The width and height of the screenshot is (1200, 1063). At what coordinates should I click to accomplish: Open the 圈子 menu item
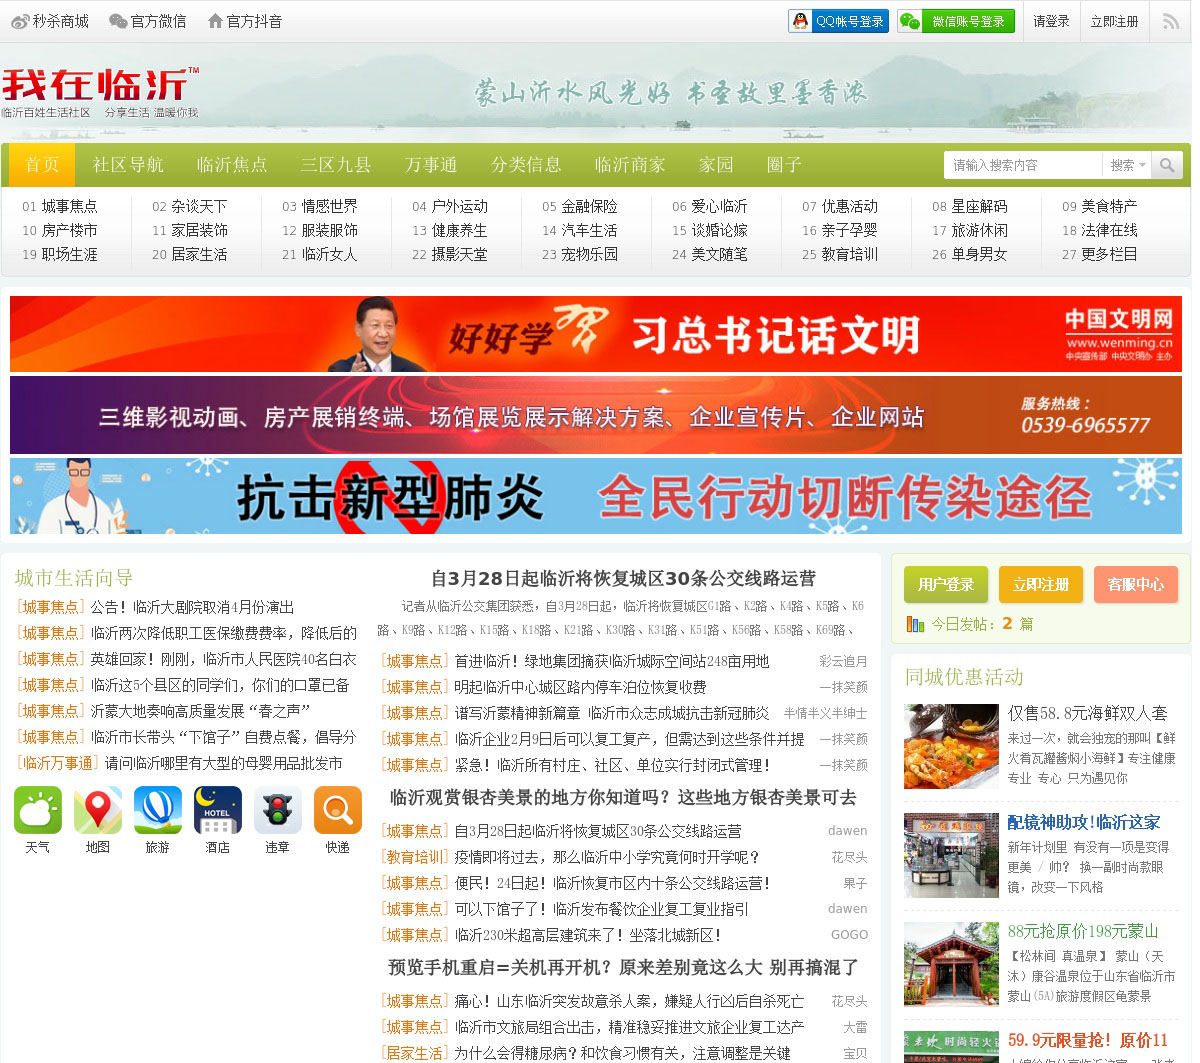[784, 165]
